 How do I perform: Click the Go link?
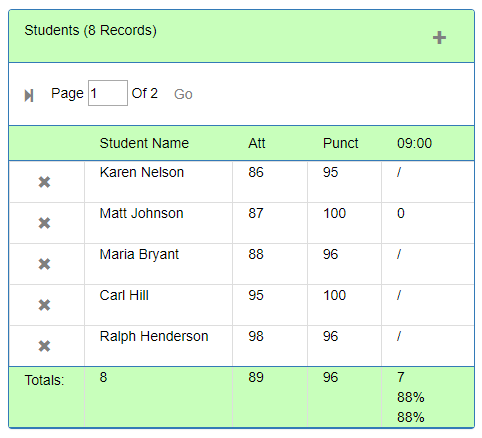click(x=183, y=94)
